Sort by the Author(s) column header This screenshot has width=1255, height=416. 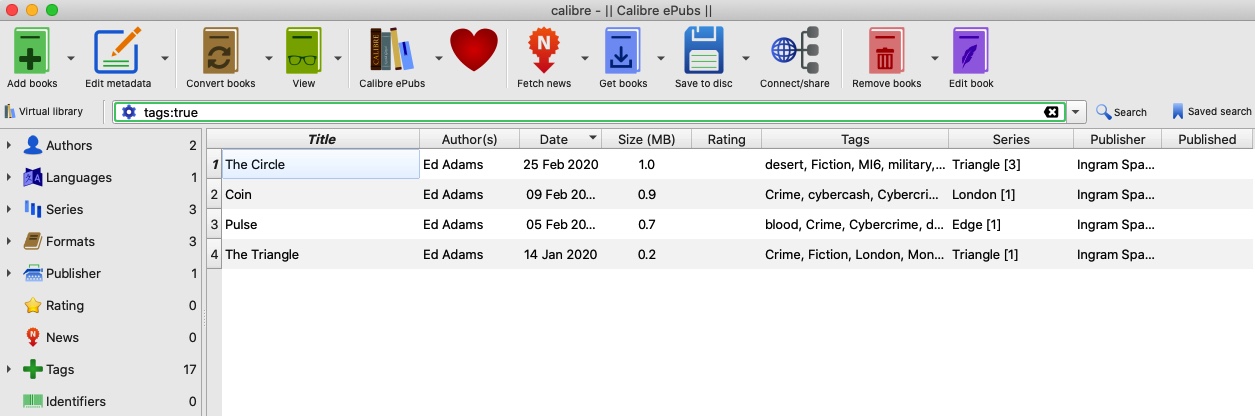coord(469,139)
